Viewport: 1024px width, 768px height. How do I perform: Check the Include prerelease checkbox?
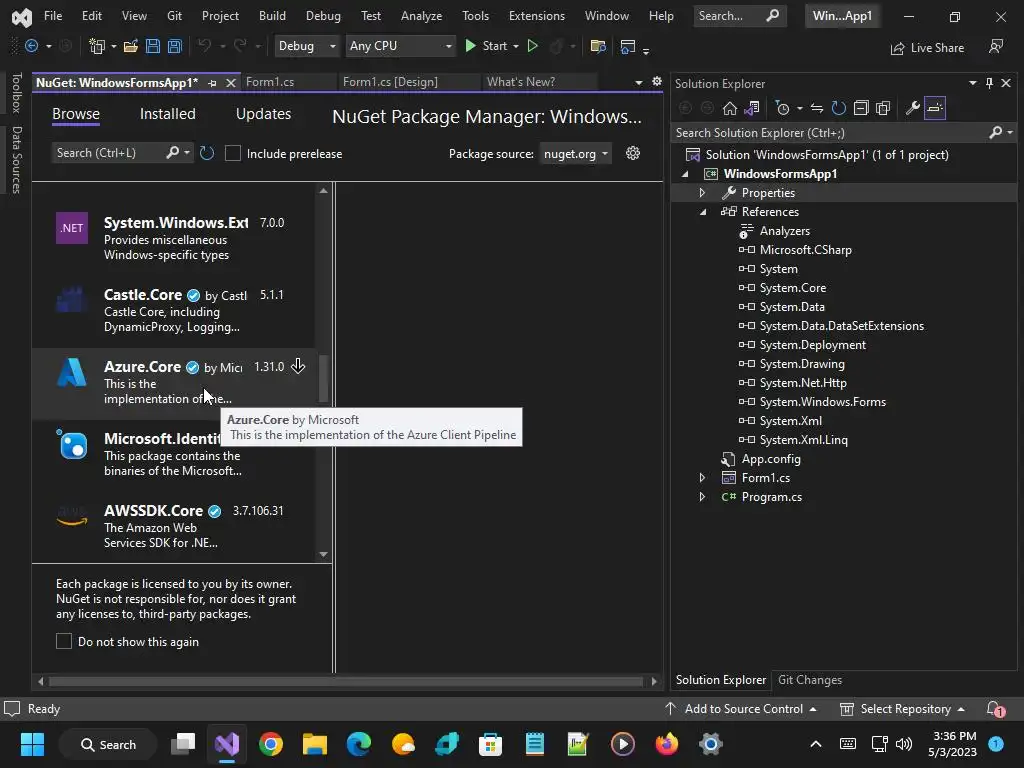tap(232, 153)
